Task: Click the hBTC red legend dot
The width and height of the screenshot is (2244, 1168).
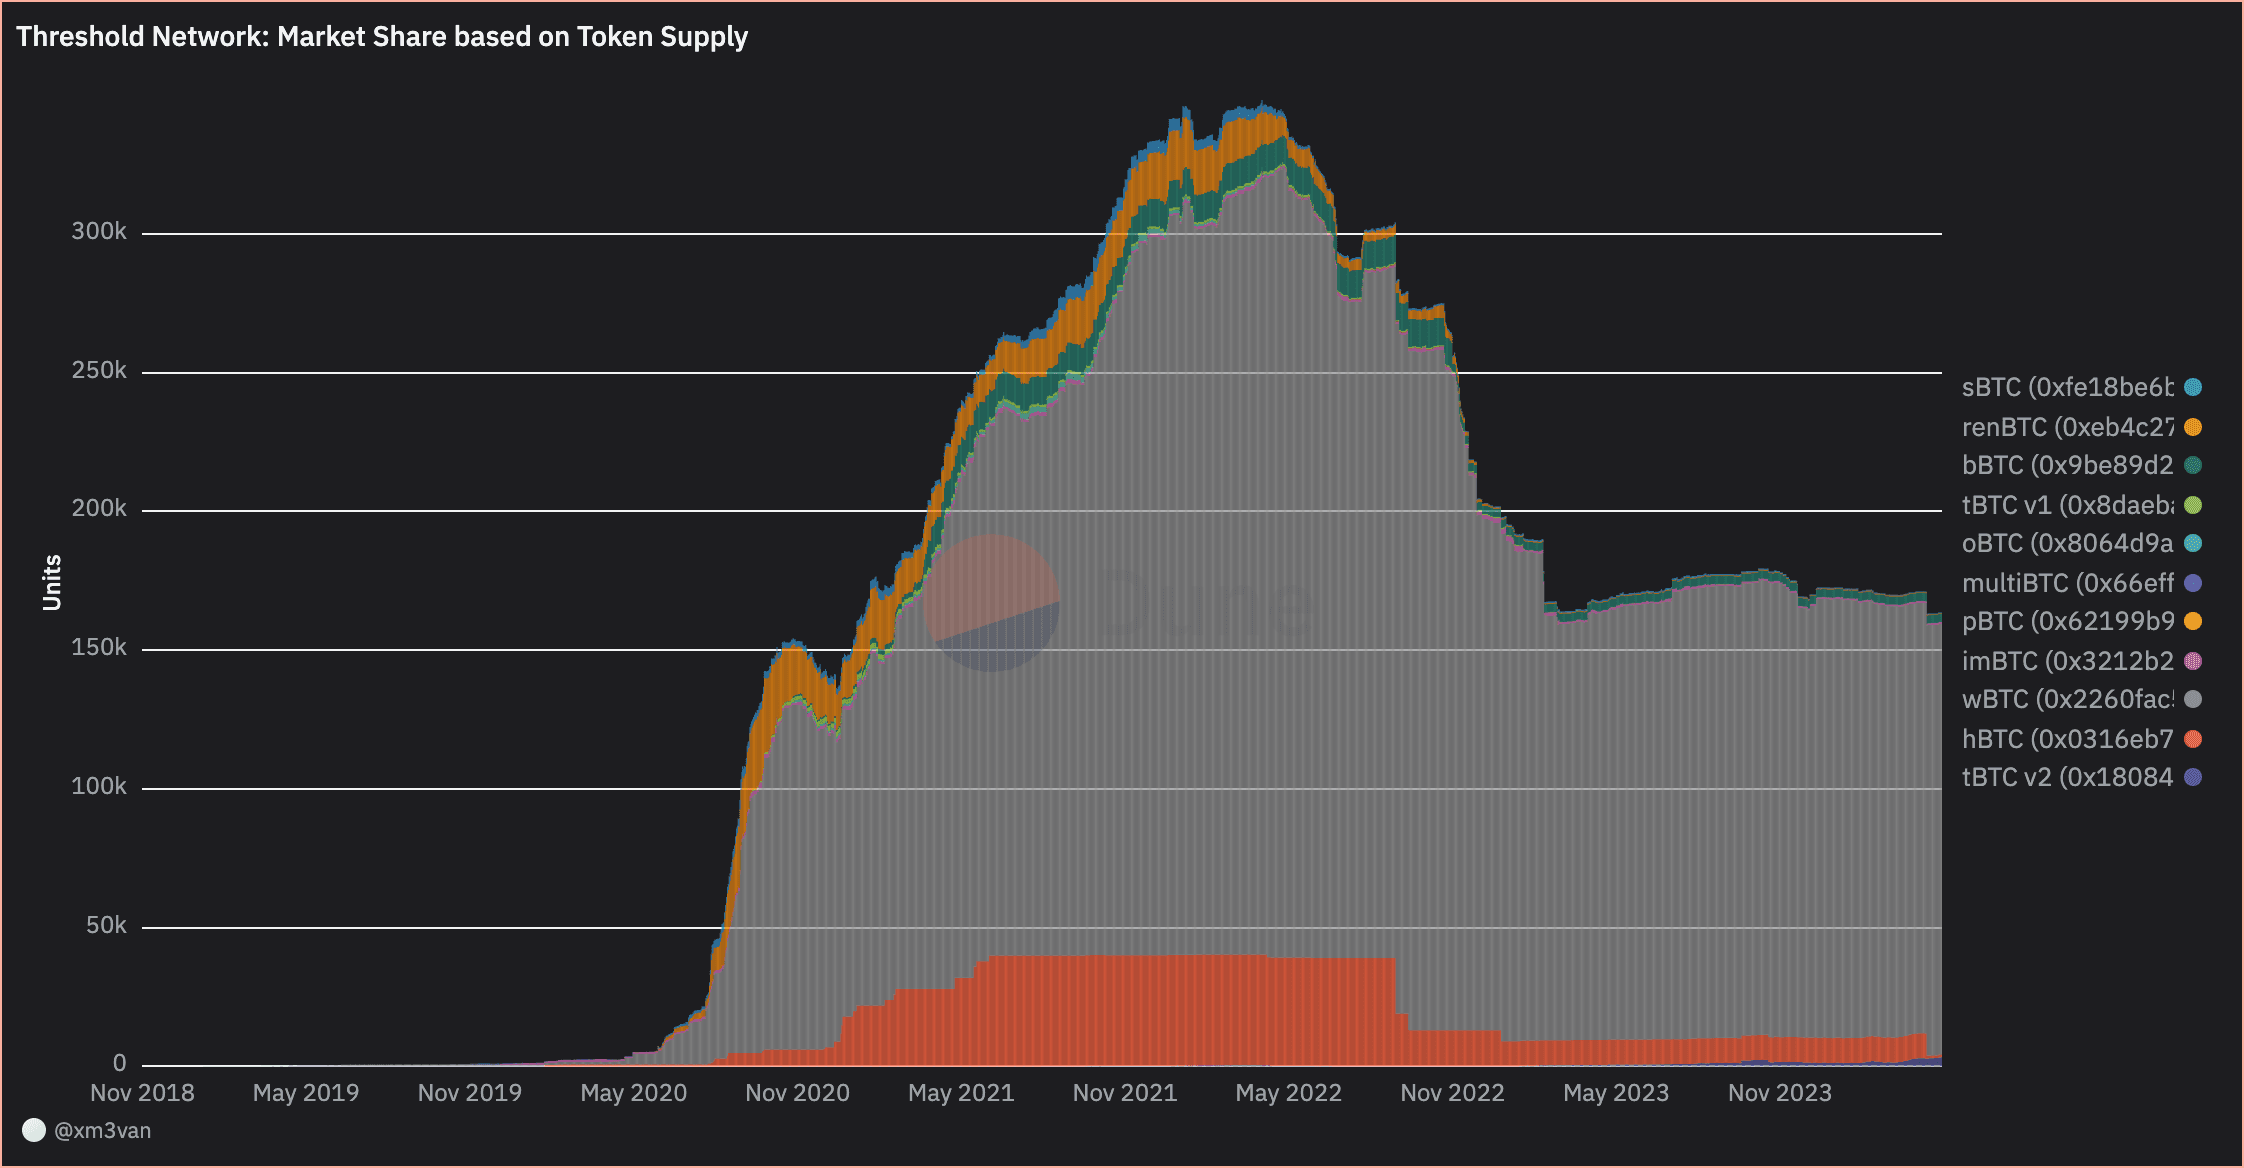Action: point(2193,739)
